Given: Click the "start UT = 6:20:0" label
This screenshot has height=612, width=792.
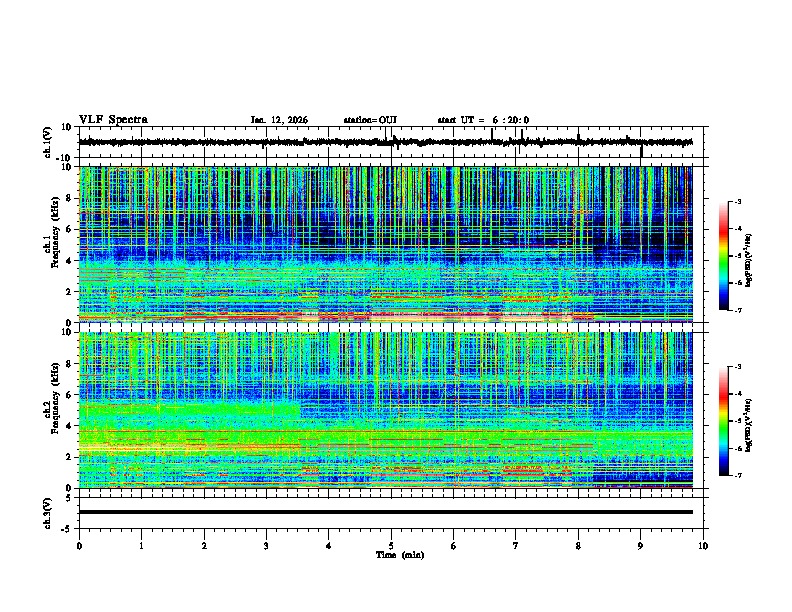Looking at the screenshot, I should (x=483, y=120).
